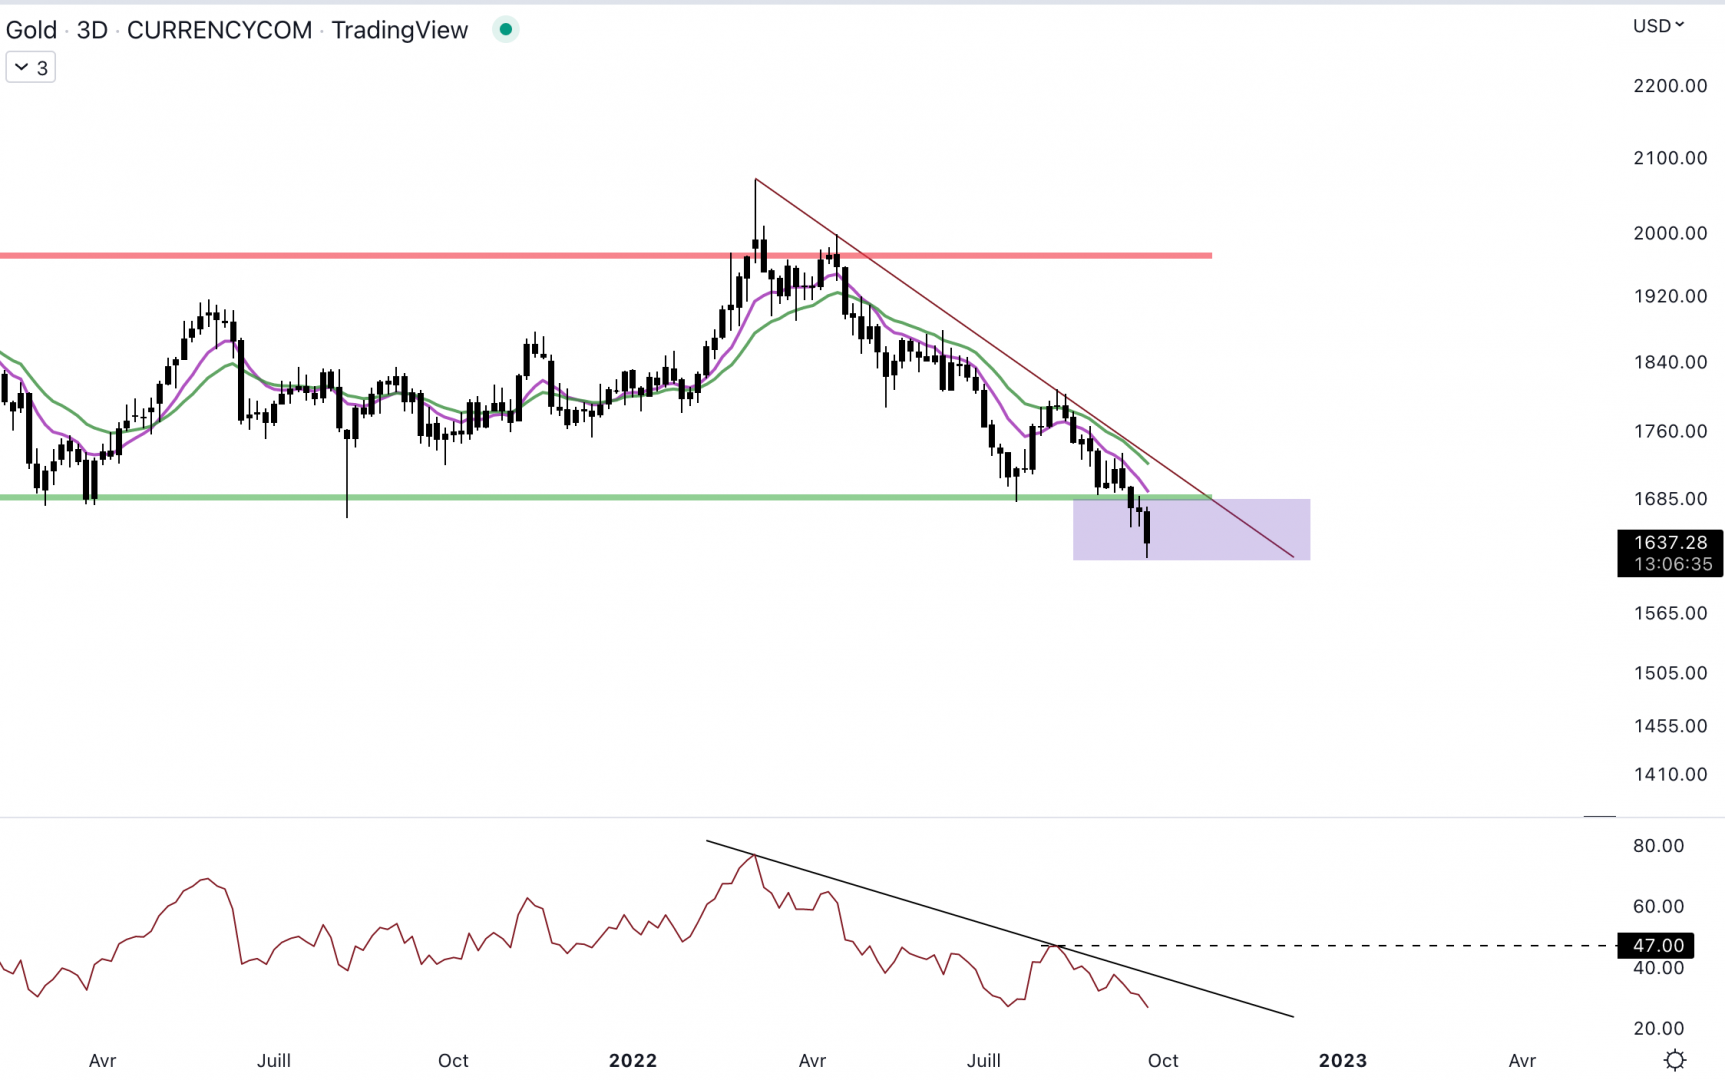Click the 1410.00 price axis label
This screenshot has width=1725, height=1080.
(x=1670, y=774)
